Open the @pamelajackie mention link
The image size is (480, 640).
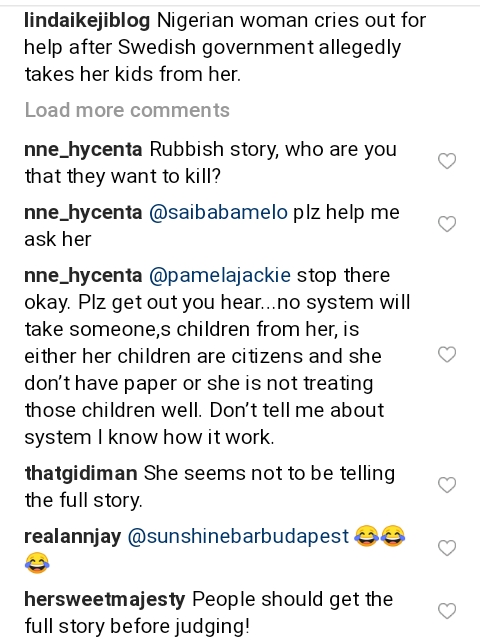pyautogui.click(x=220, y=276)
